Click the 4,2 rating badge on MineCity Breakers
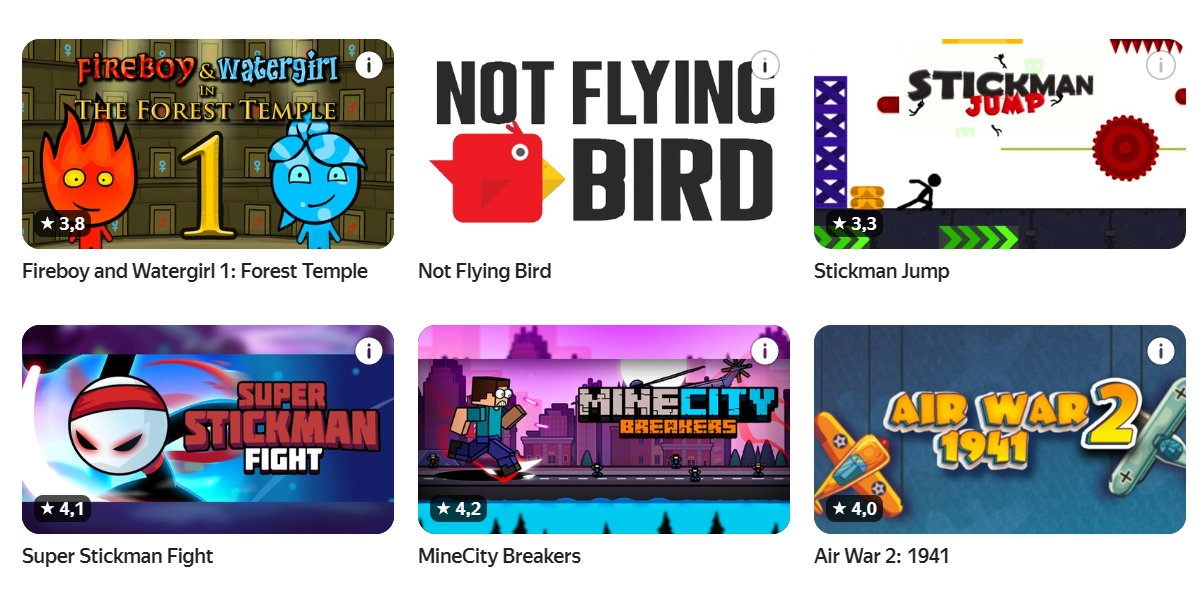Screen dimensions: 1203x590 458,508
